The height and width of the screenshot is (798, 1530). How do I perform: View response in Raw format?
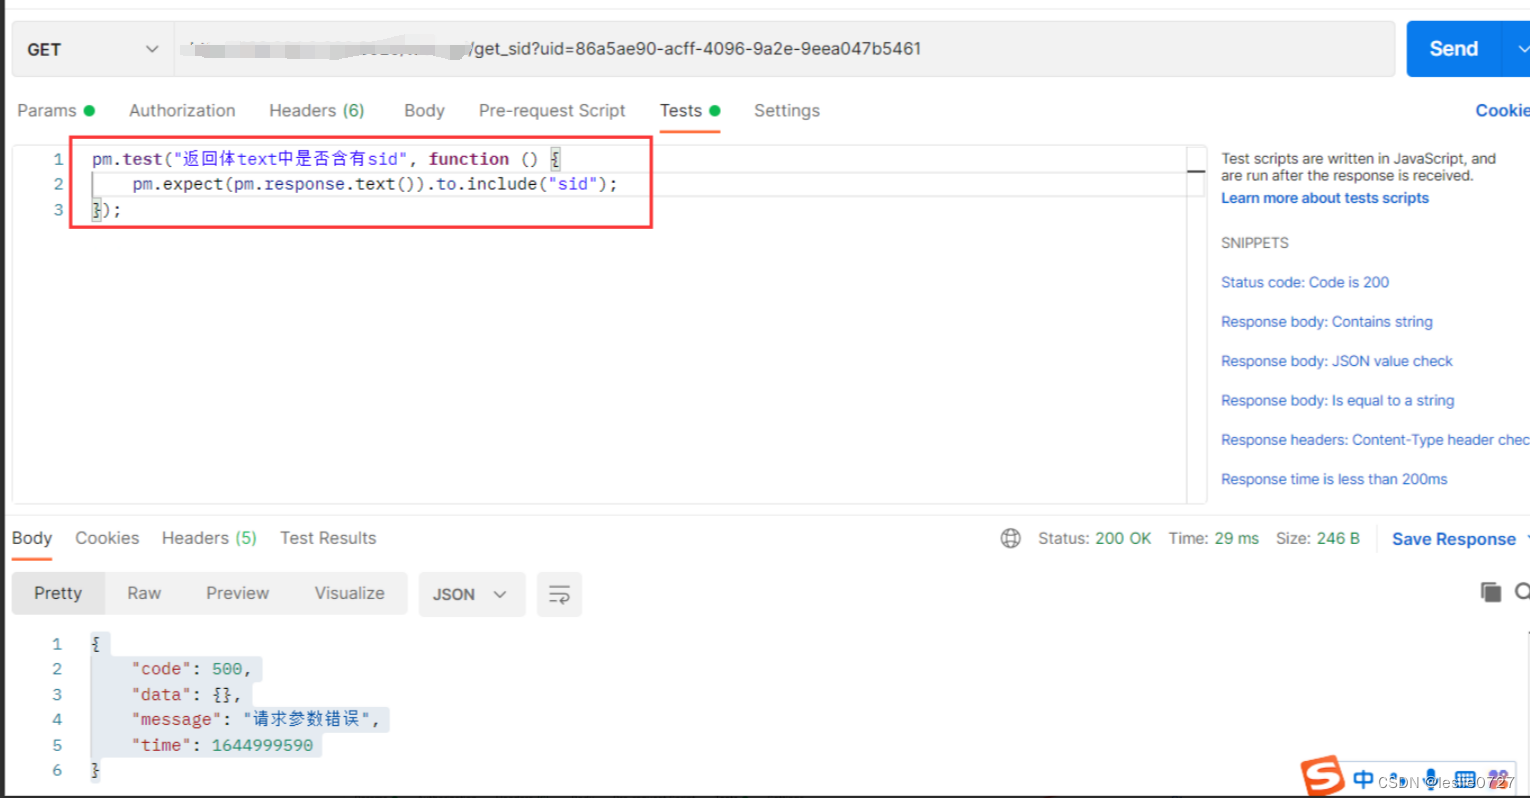coord(143,593)
